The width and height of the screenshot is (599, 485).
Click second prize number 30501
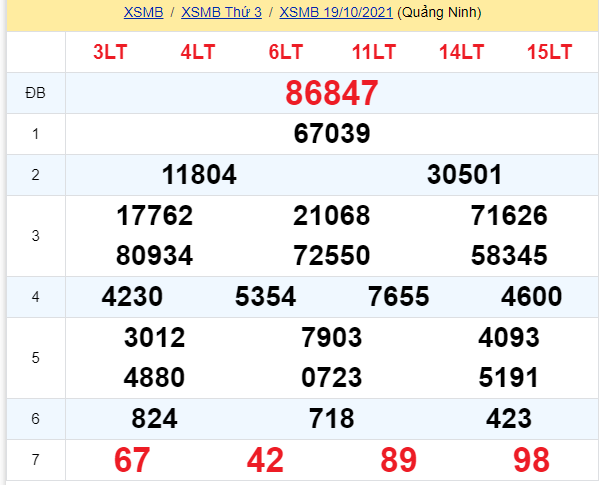[x=465, y=175]
